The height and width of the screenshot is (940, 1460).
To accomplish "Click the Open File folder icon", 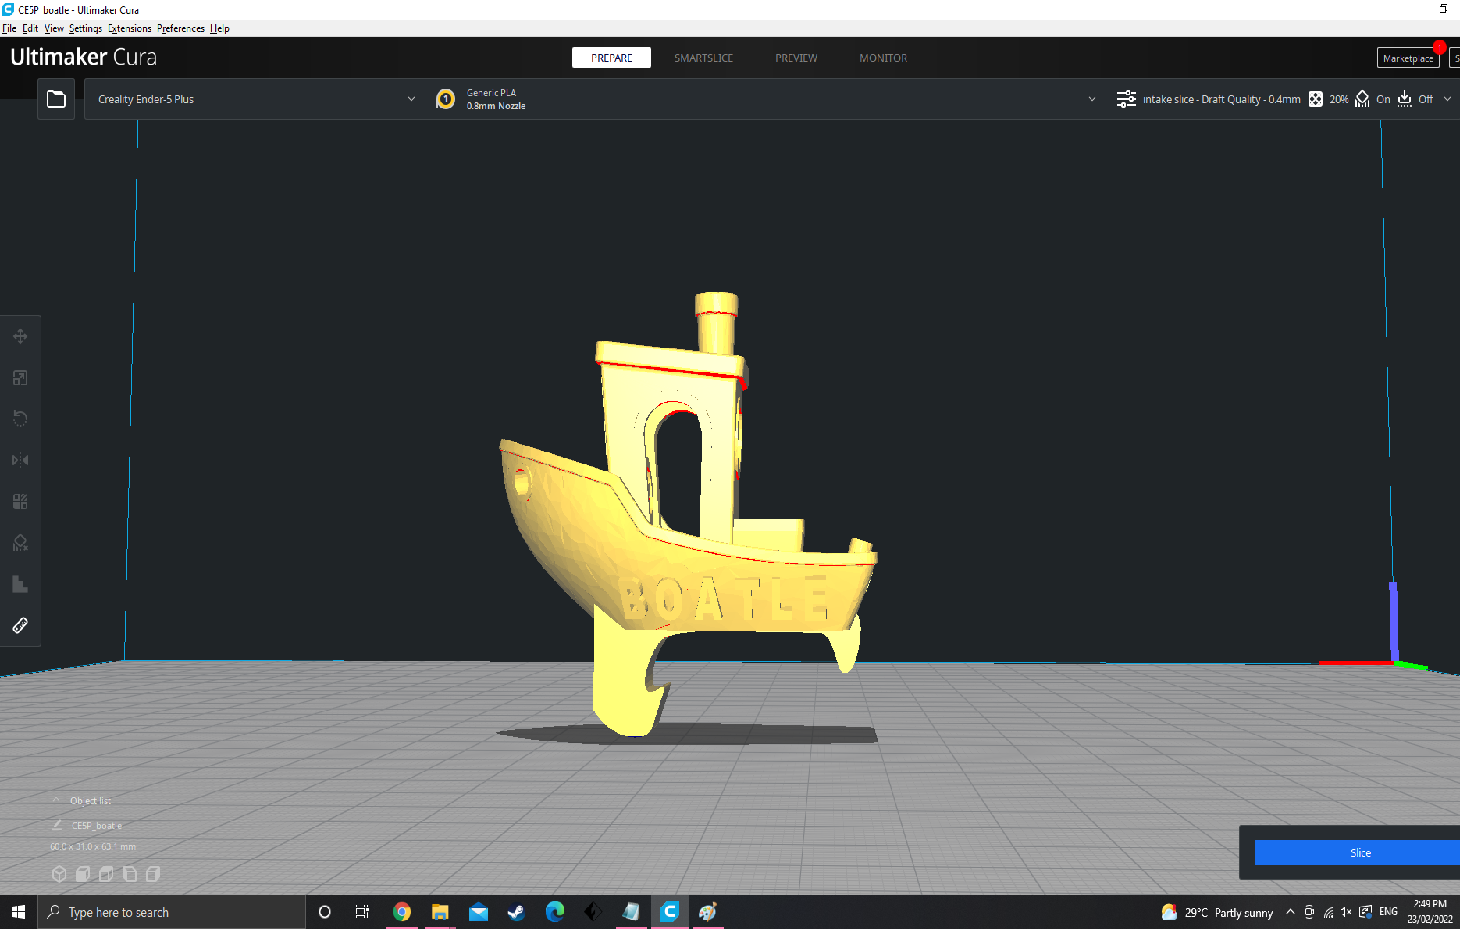I will point(56,99).
